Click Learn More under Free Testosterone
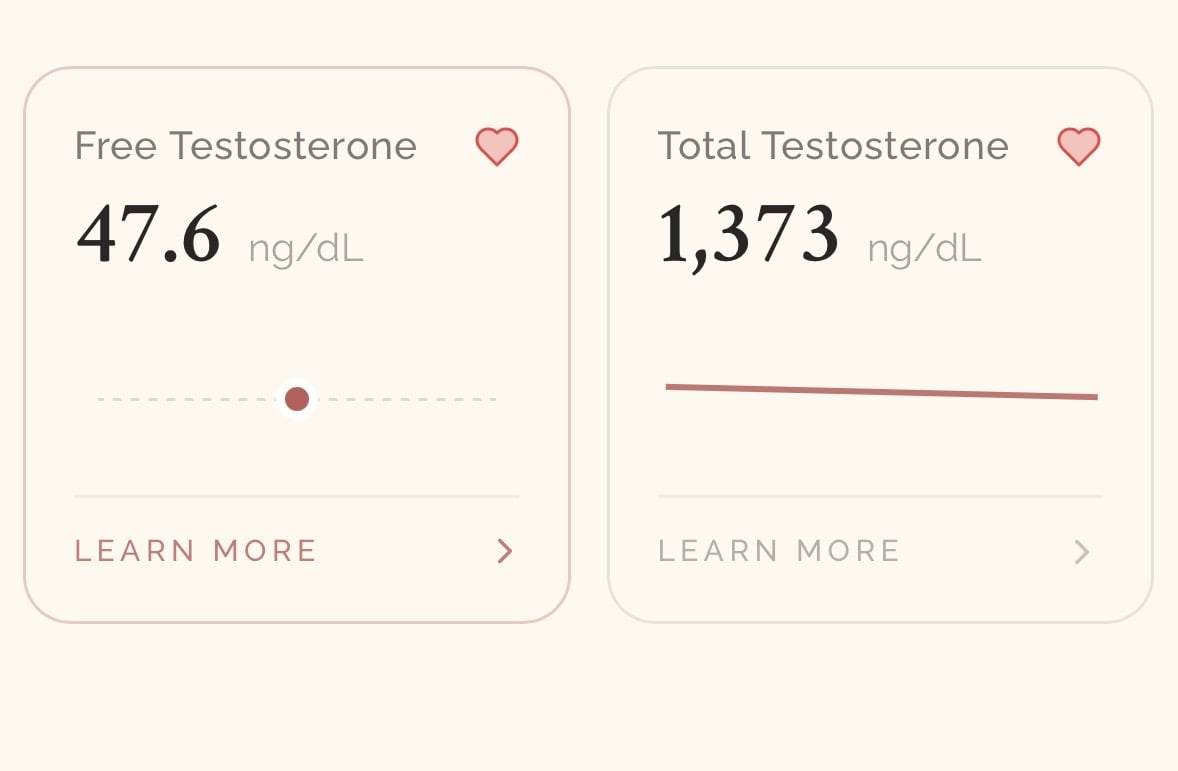Image resolution: width=1178 pixels, height=771 pixels. (x=195, y=551)
